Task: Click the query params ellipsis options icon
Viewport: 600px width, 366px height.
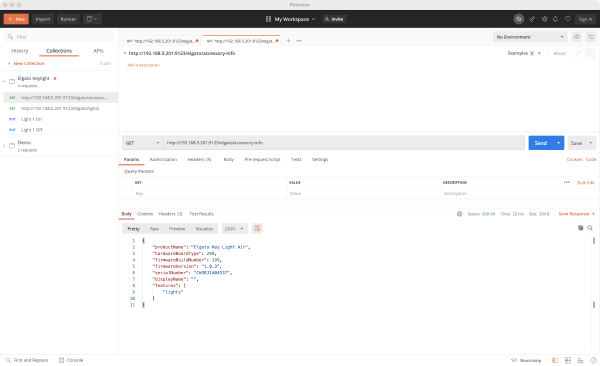Action: pyautogui.click(x=567, y=182)
